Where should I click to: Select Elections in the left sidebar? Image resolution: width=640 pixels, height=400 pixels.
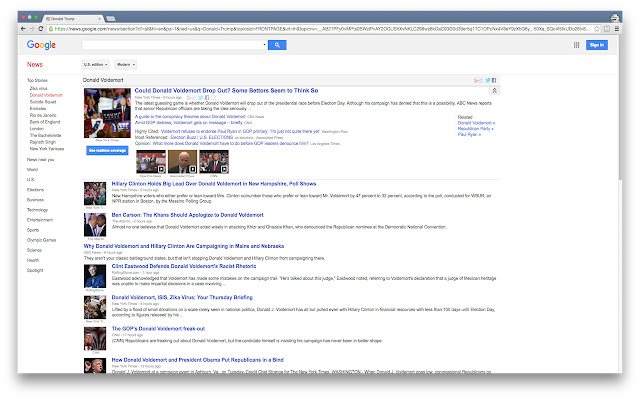point(35,189)
